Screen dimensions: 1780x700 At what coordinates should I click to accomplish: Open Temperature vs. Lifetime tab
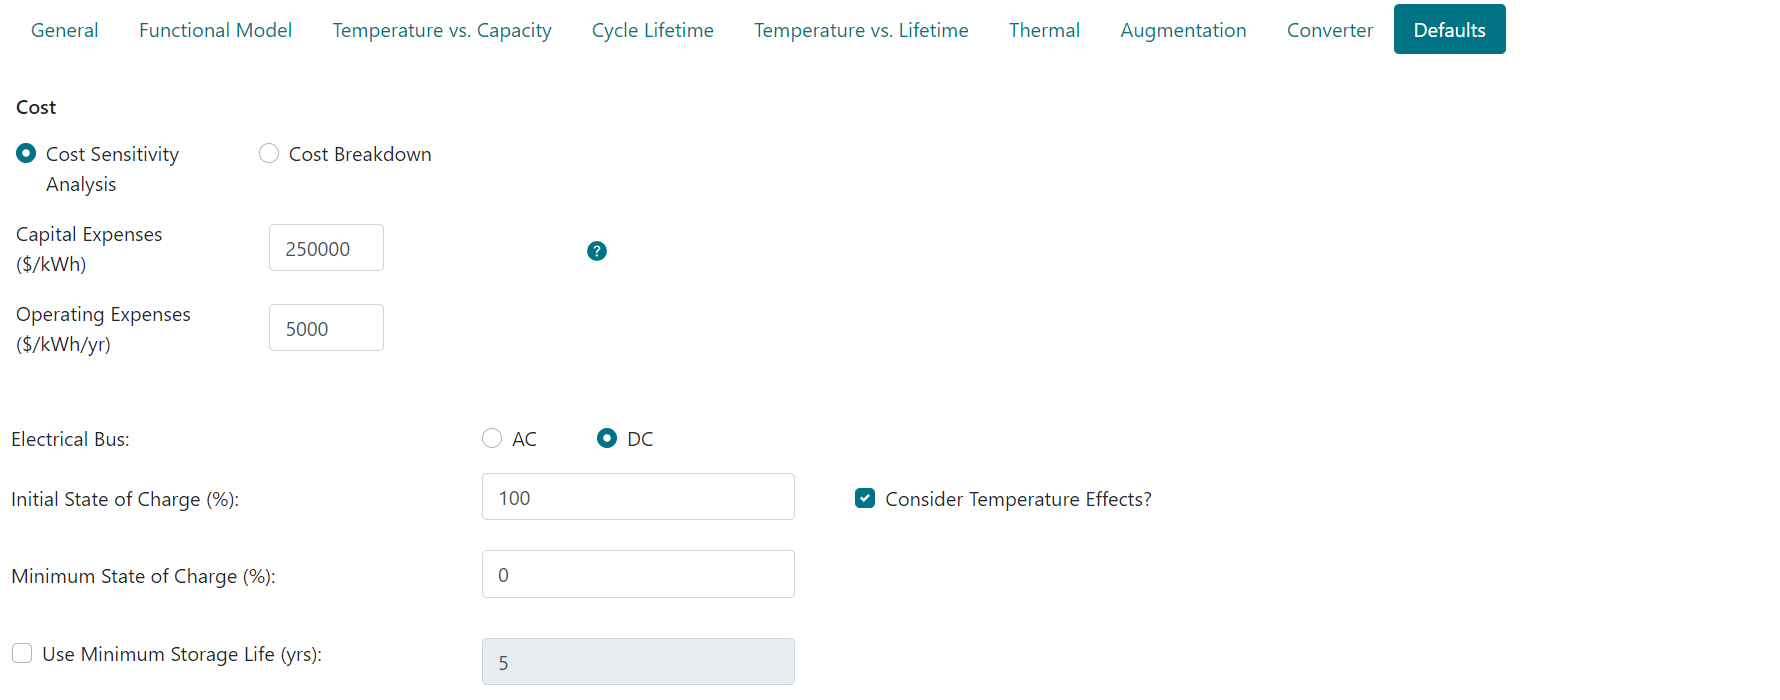click(861, 30)
